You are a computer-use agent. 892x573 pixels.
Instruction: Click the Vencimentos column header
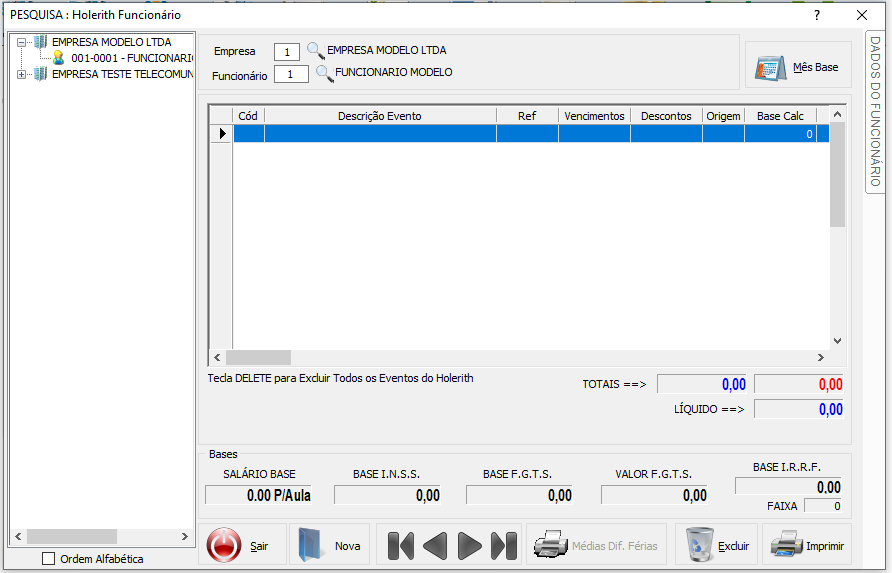pos(594,116)
